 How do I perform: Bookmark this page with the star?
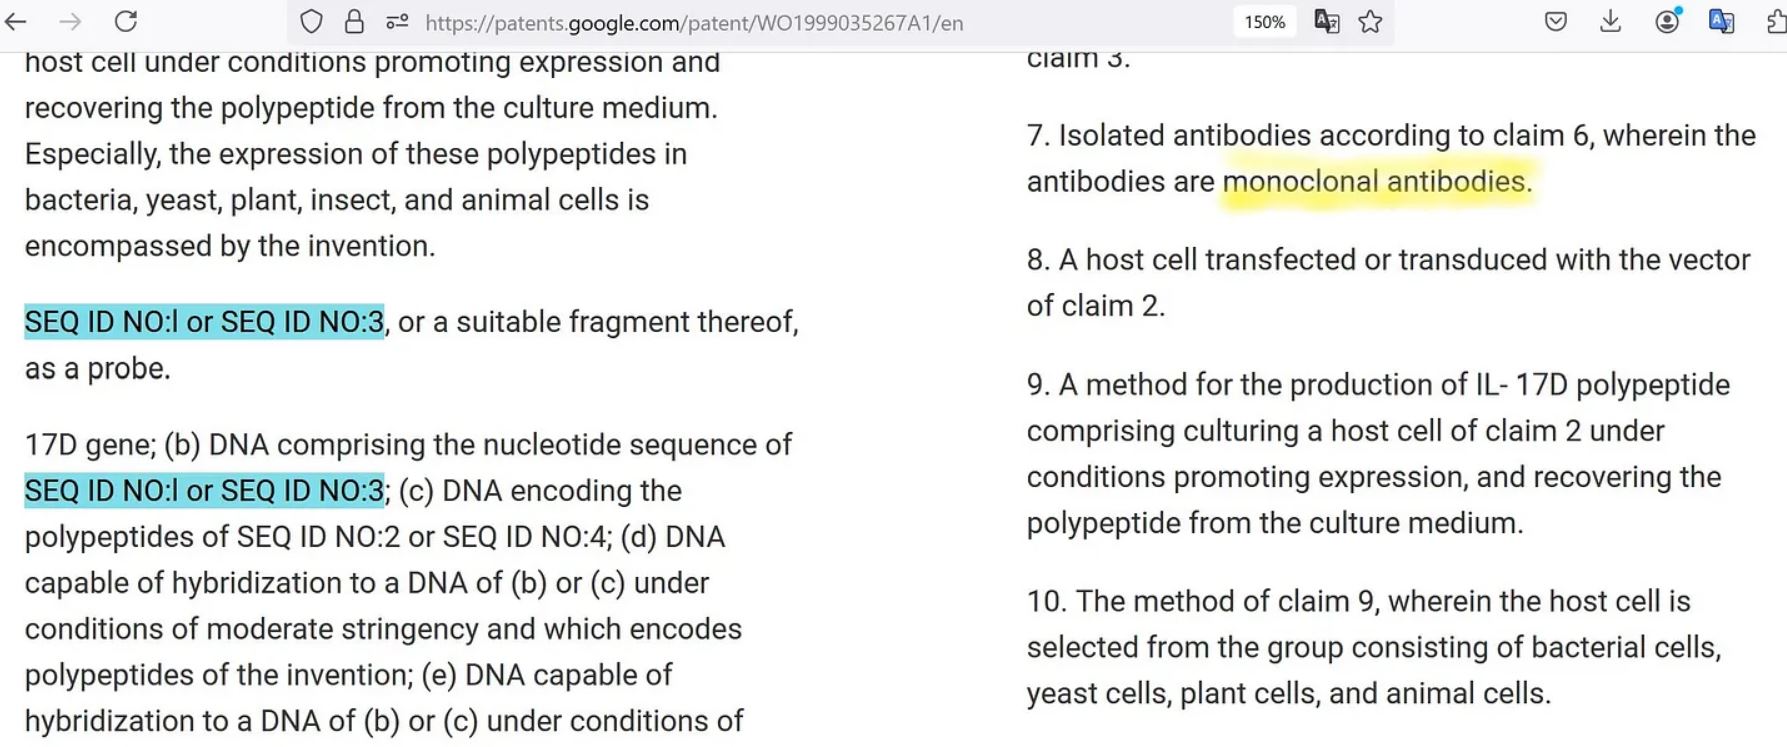(x=1370, y=22)
